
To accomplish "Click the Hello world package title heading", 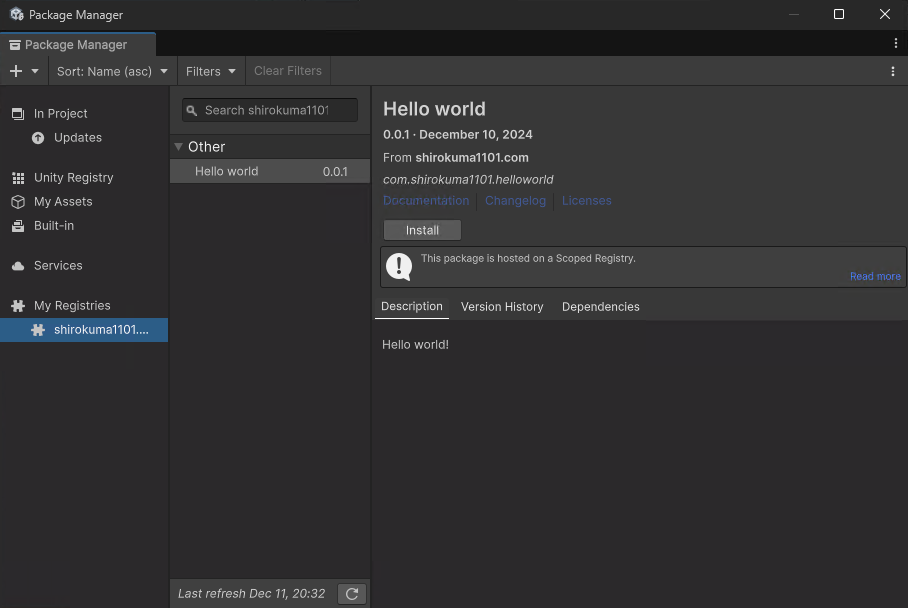I will pos(434,109).
